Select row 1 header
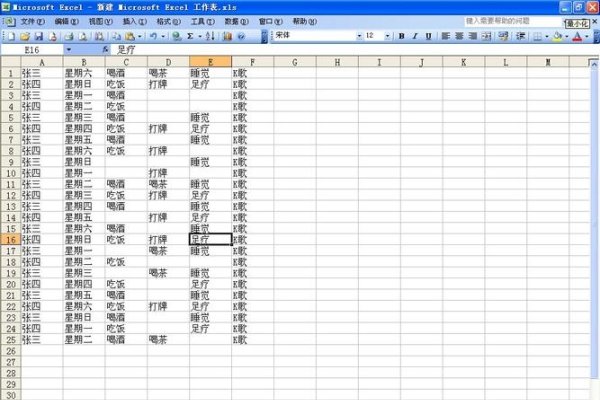This screenshot has height=400, width=600. 11,73
